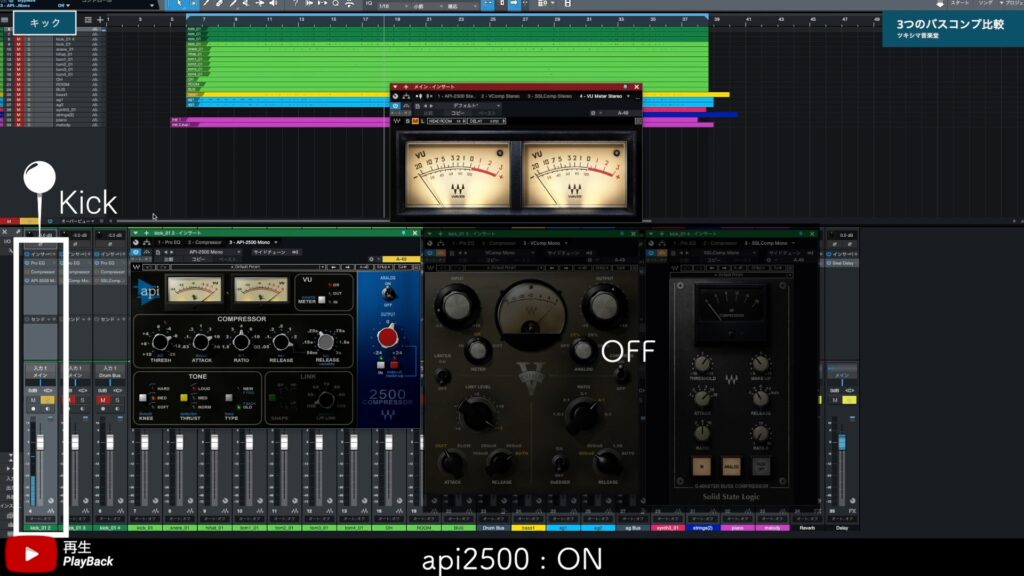Screen dimensions: 1024x576
Task: Click the THRESH knob on API-2500
Action: 160,342
